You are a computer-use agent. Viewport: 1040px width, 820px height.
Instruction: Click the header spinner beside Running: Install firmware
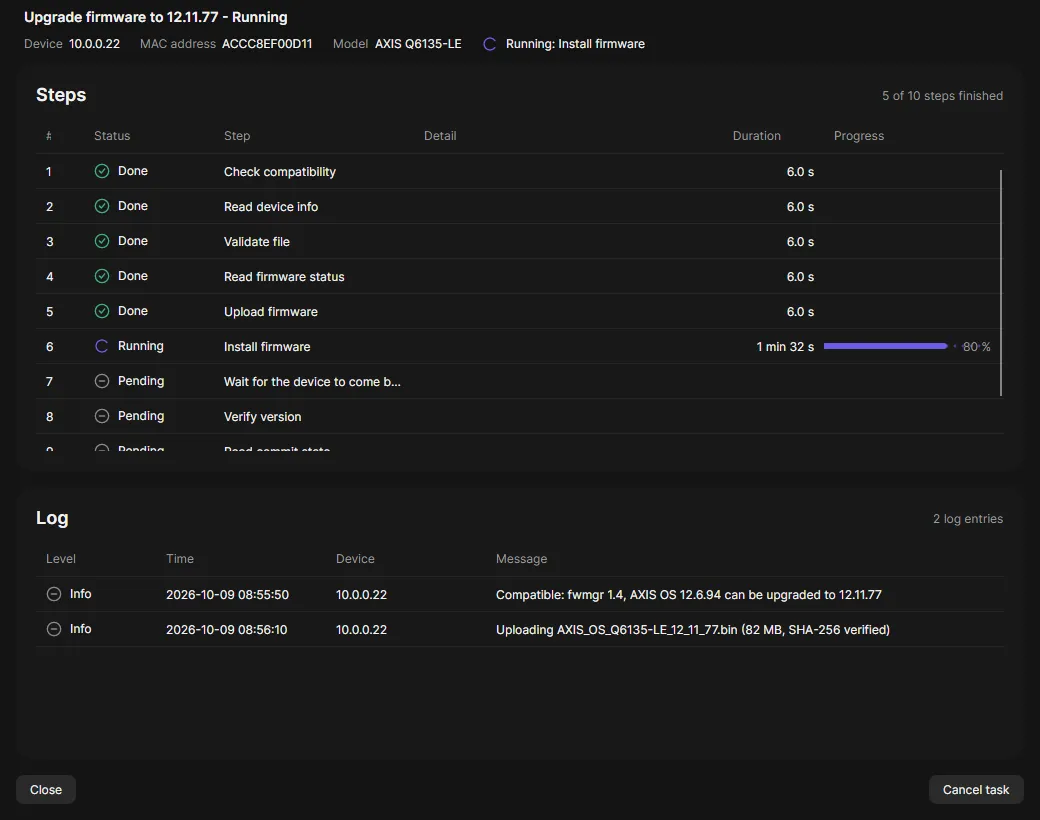[x=489, y=44]
